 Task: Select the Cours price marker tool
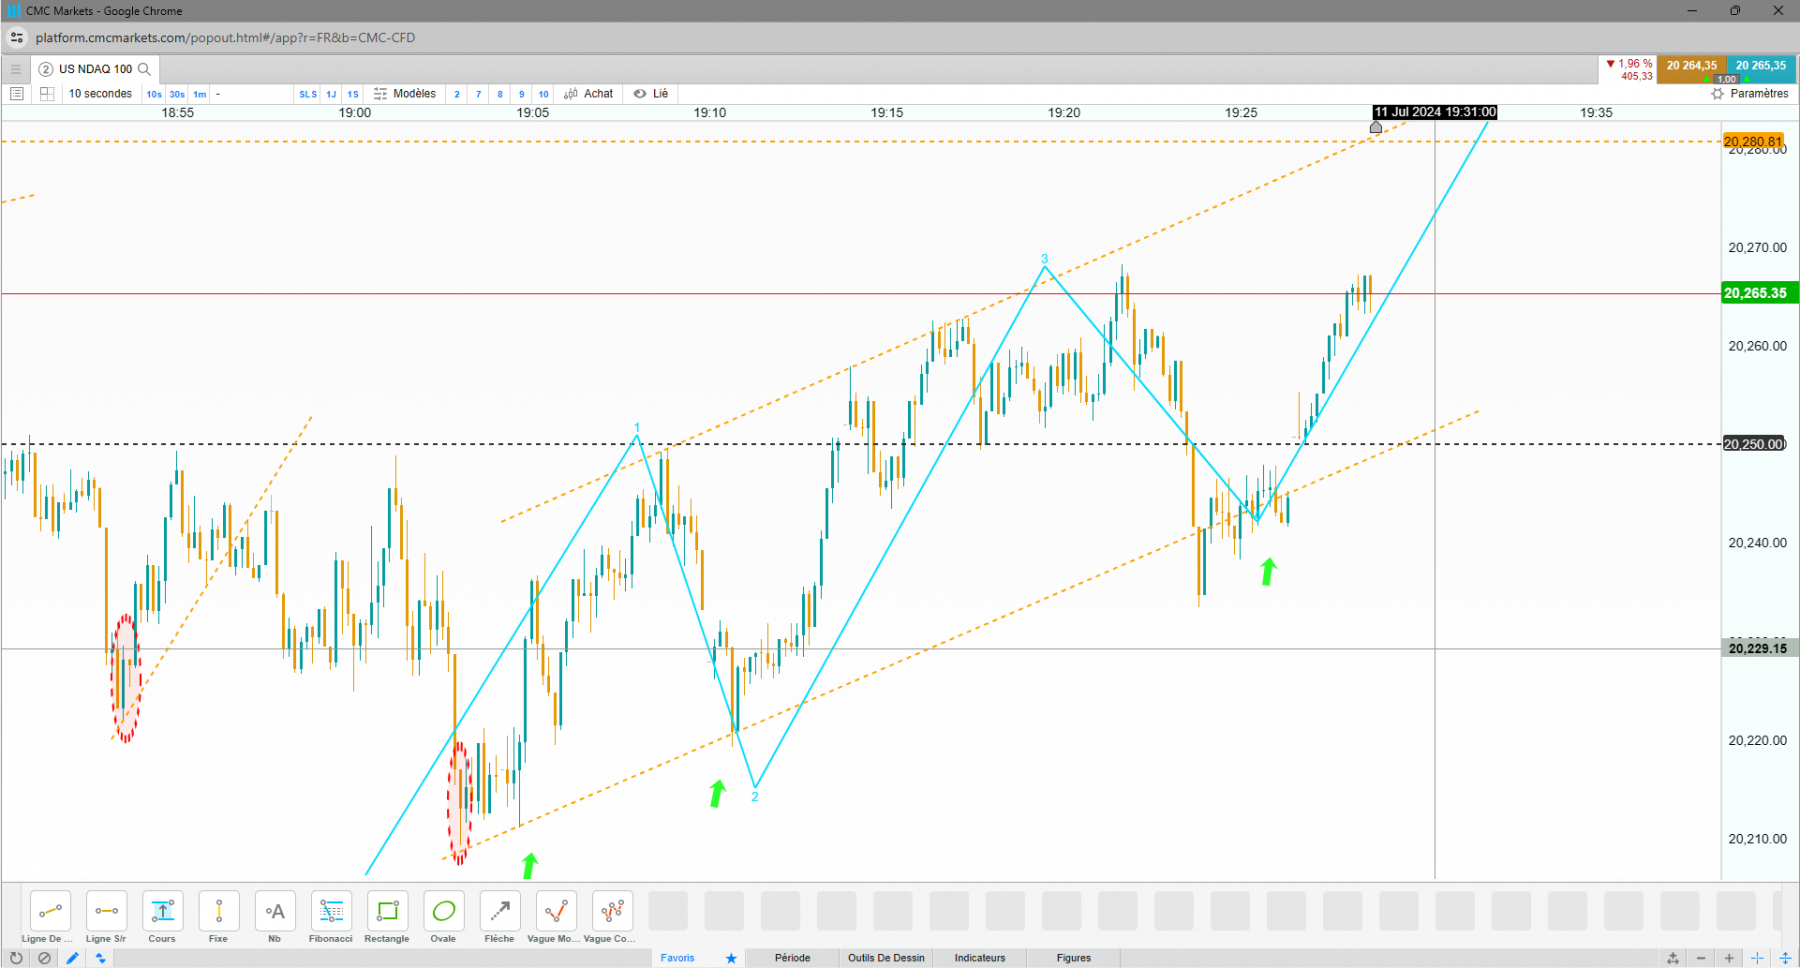[x=162, y=911]
